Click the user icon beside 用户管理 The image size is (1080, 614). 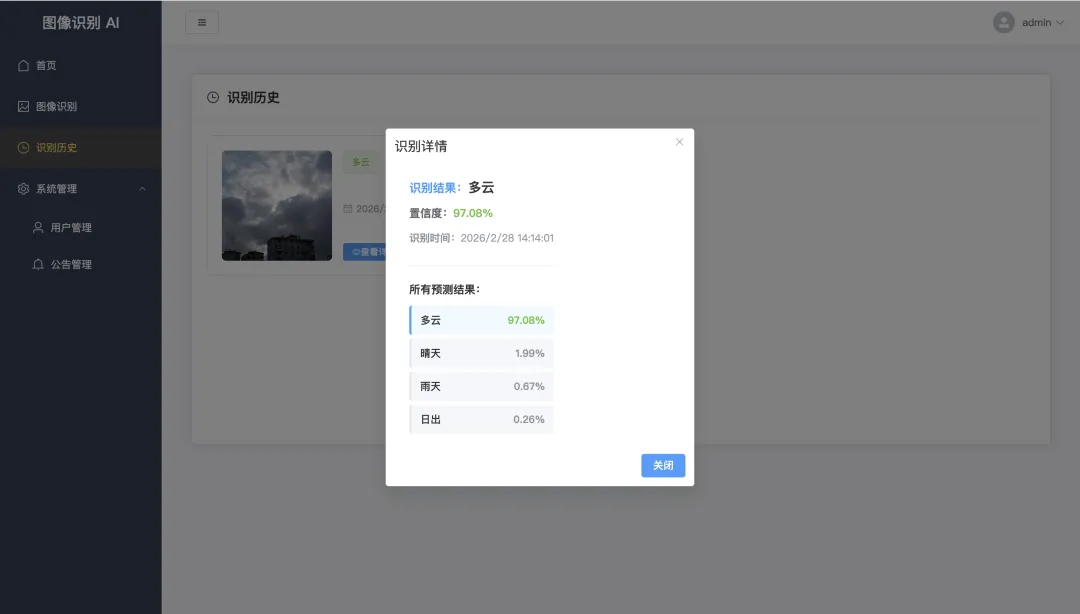[x=38, y=227]
